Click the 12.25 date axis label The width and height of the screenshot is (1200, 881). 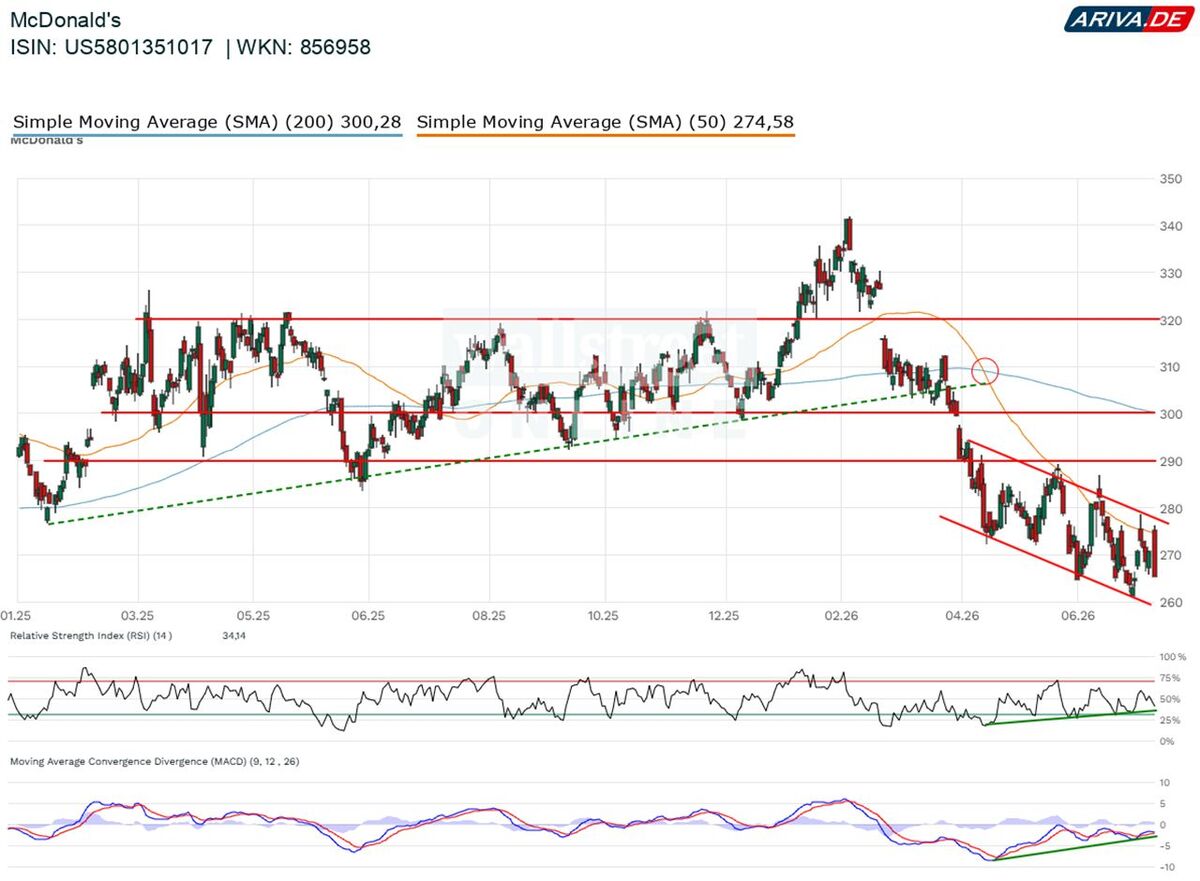point(723,617)
